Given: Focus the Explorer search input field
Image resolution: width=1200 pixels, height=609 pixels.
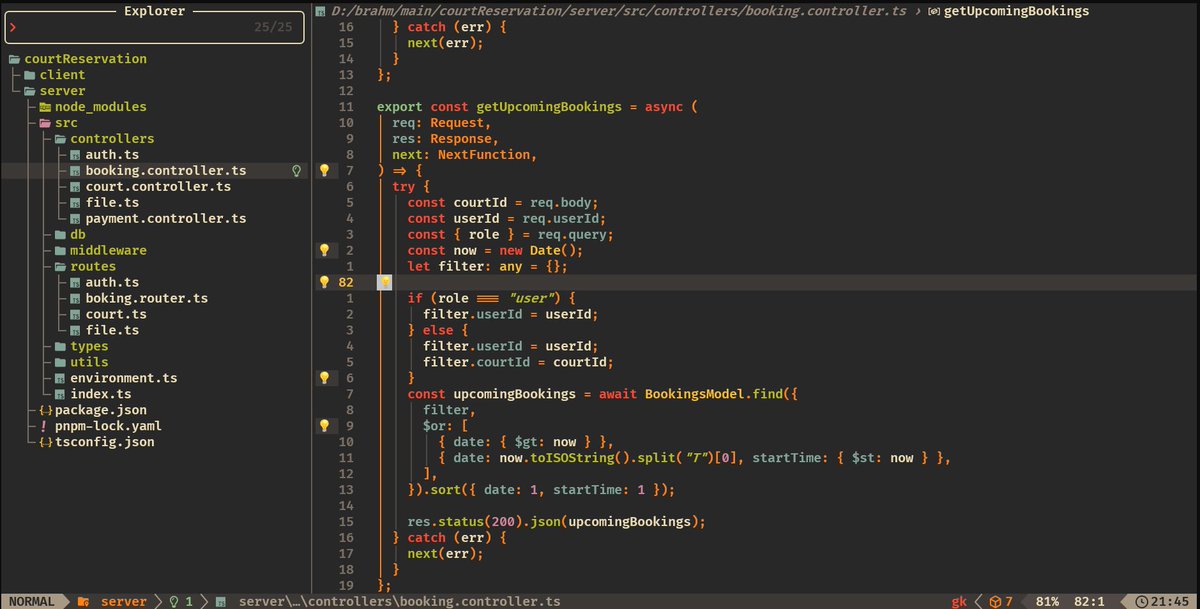Looking at the screenshot, I should click(x=154, y=28).
